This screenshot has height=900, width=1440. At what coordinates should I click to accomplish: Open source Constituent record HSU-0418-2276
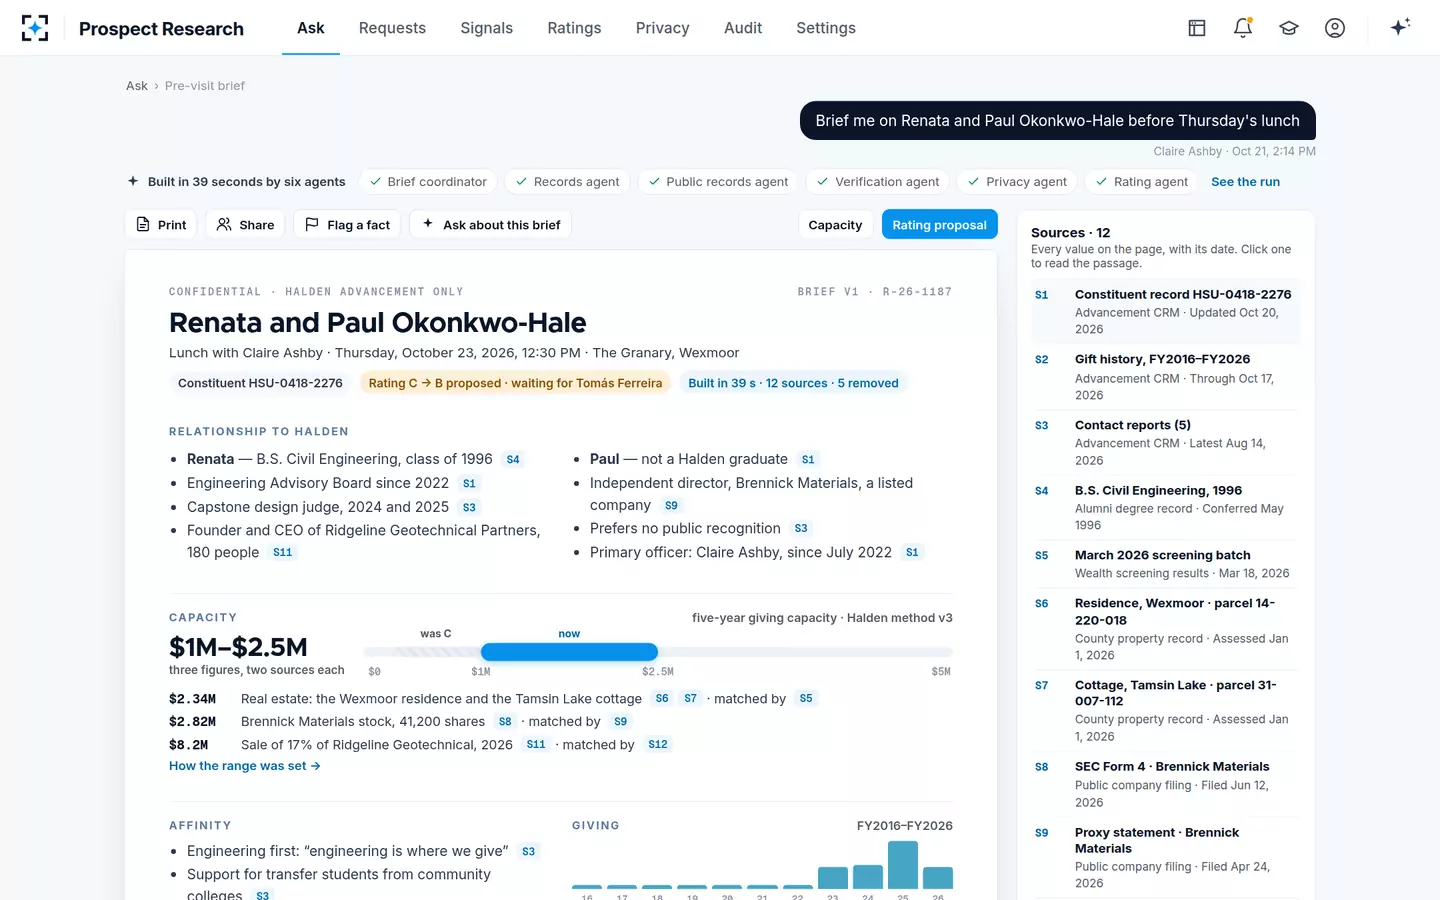pyautogui.click(x=1166, y=311)
